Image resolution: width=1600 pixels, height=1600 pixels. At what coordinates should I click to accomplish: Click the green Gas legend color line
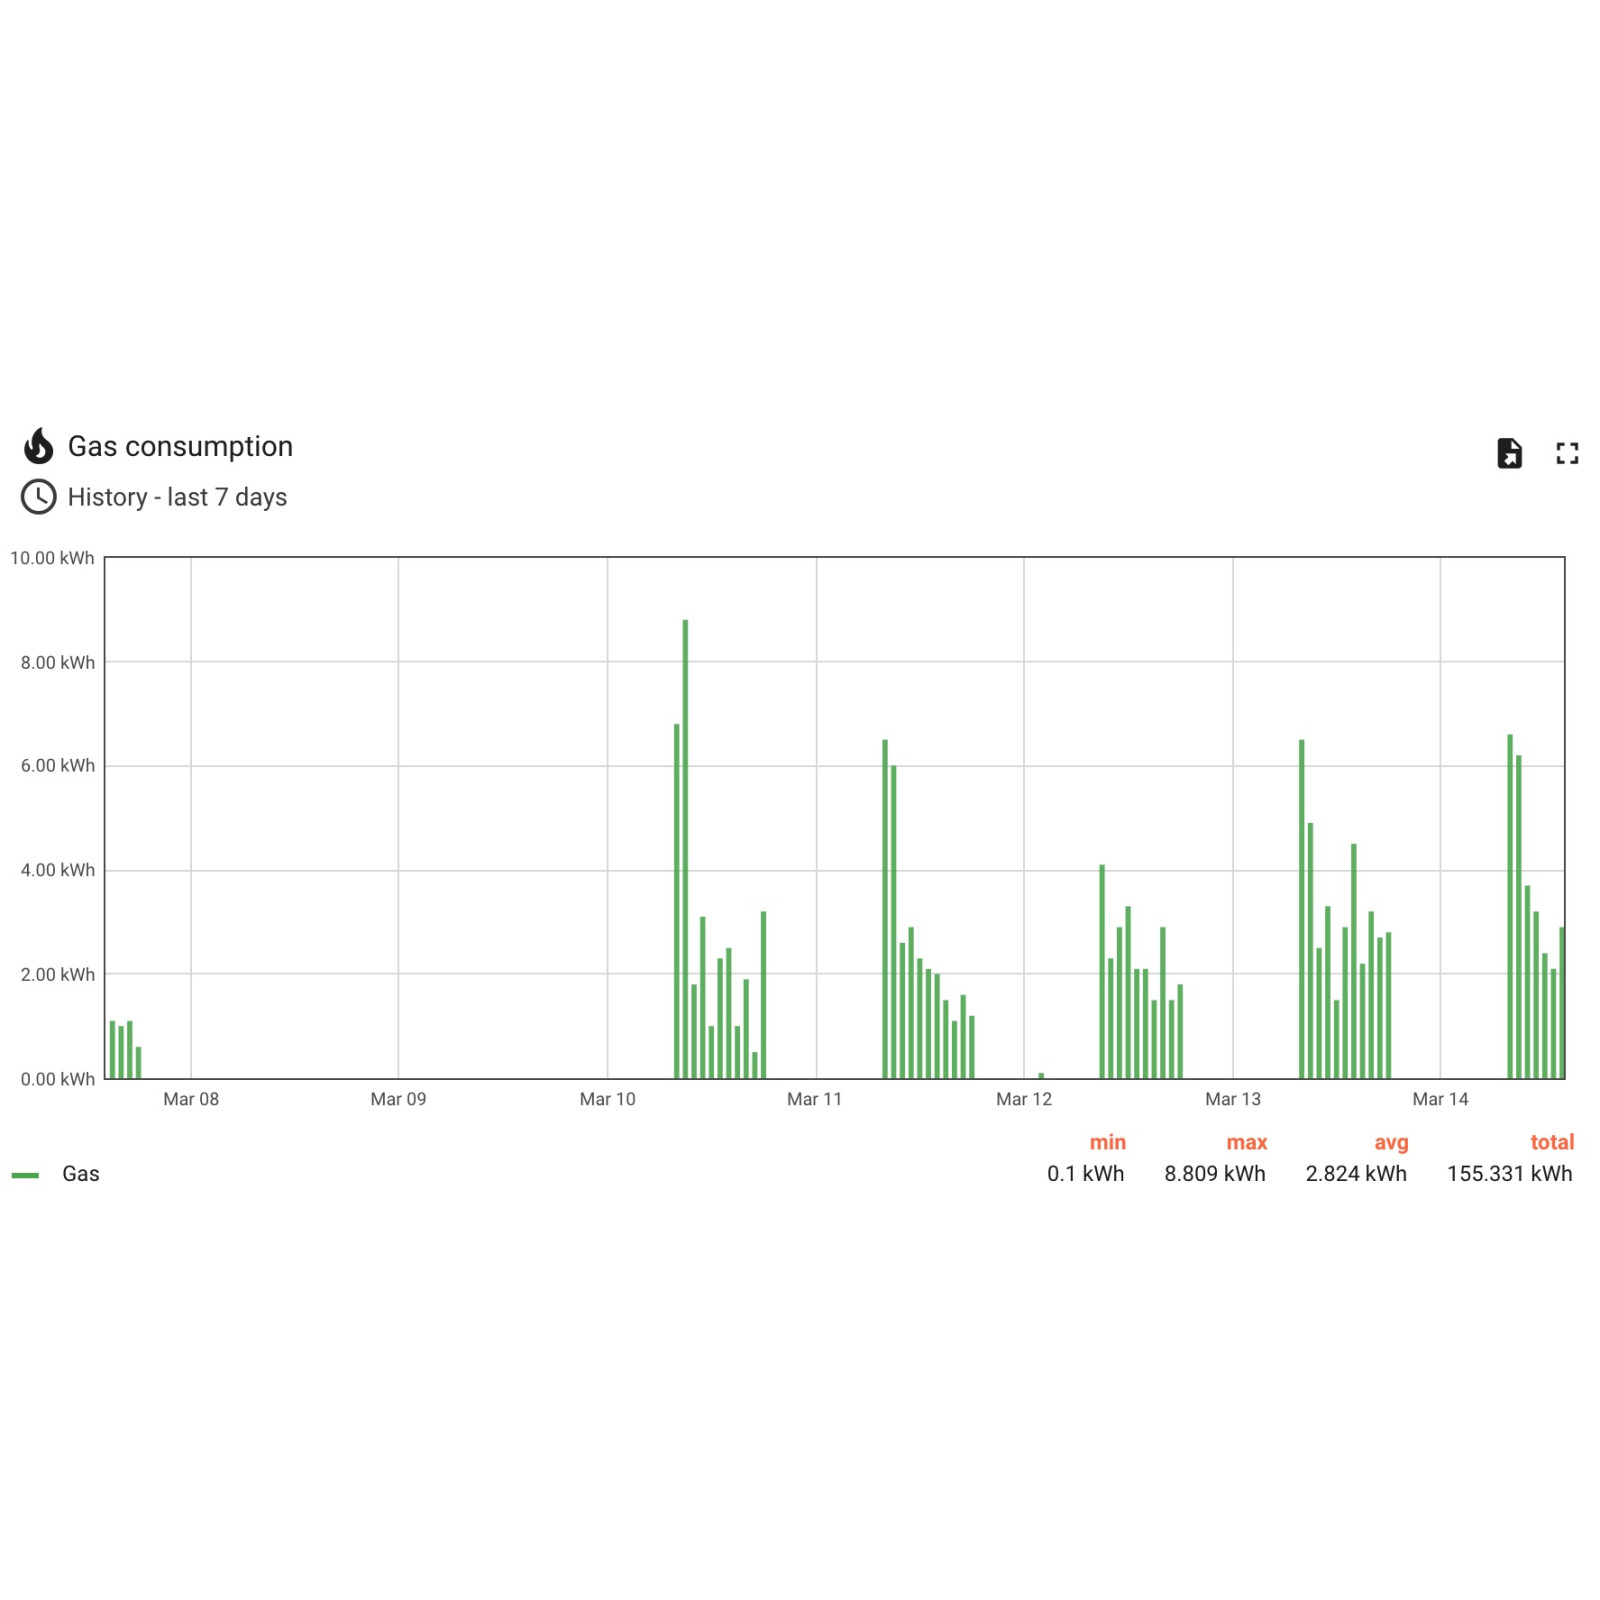(25, 1175)
